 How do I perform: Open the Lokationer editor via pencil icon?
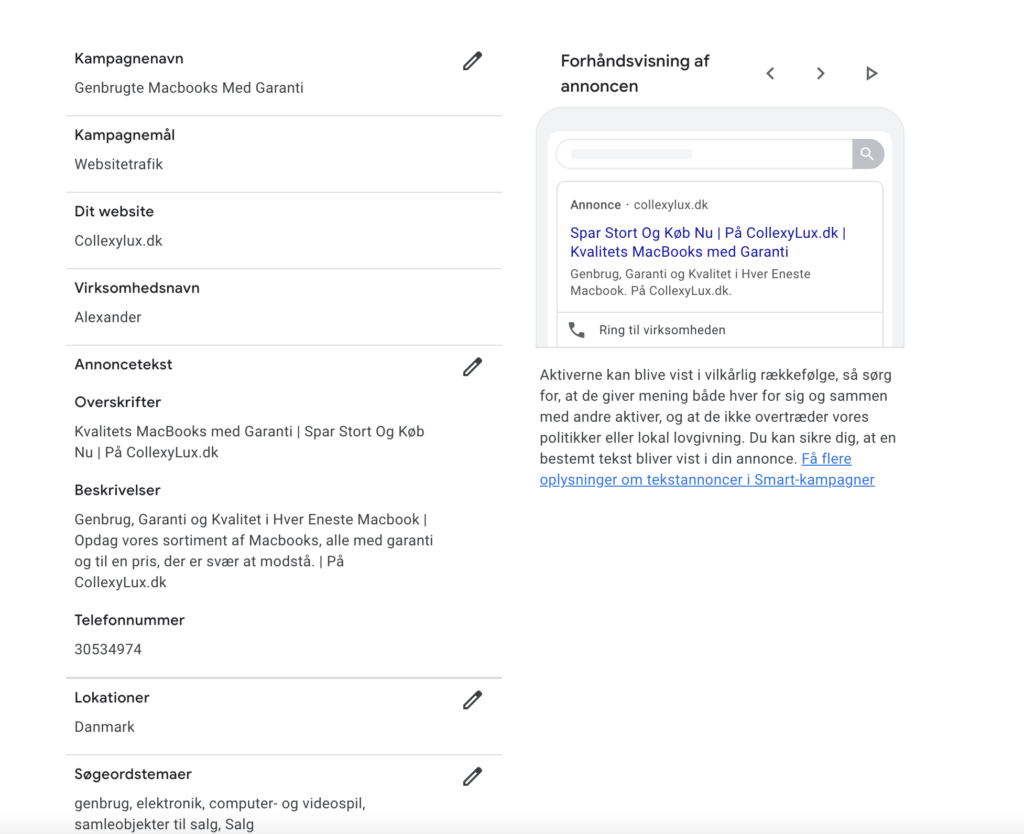pos(472,700)
